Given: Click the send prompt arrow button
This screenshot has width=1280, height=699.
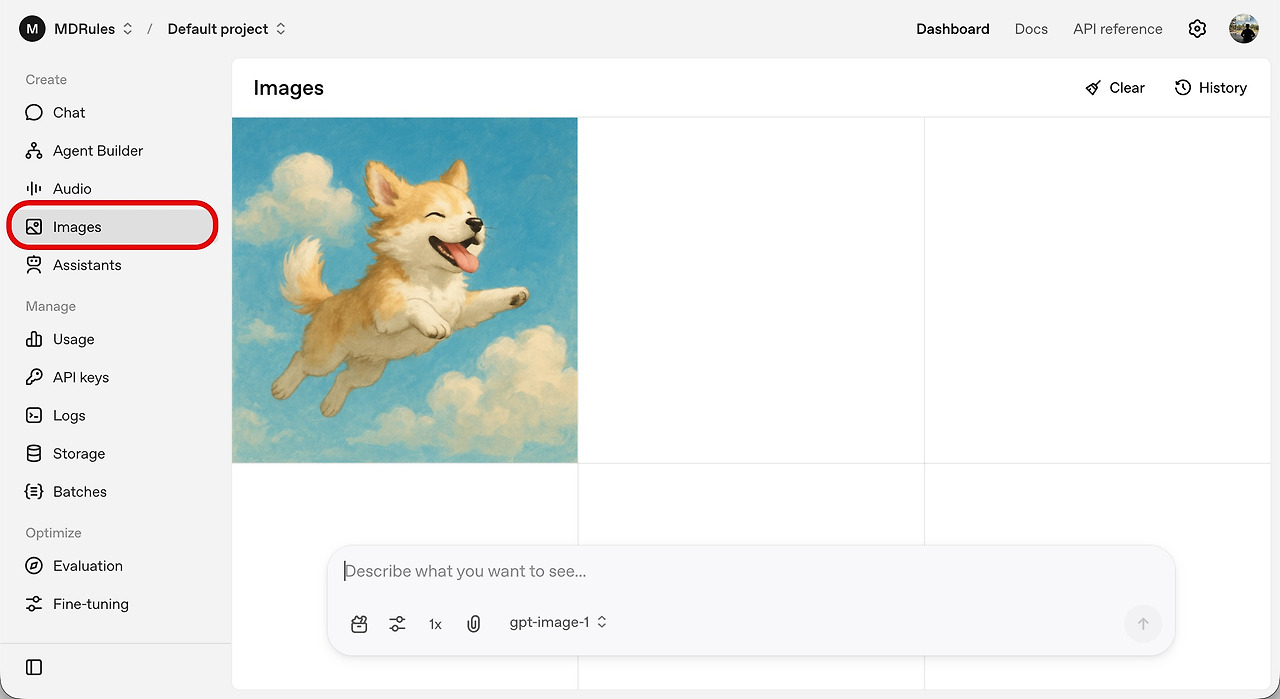Looking at the screenshot, I should click(x=1143, y=623).
